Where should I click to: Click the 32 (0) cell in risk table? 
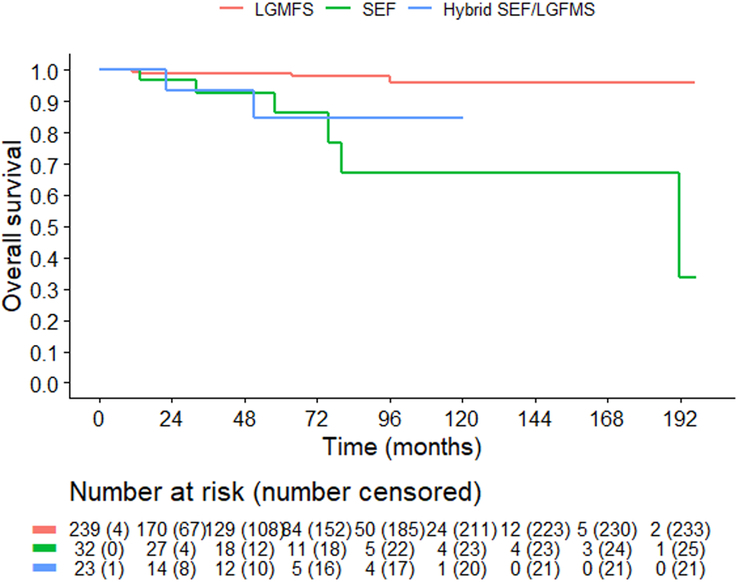(x=99, y=549)
